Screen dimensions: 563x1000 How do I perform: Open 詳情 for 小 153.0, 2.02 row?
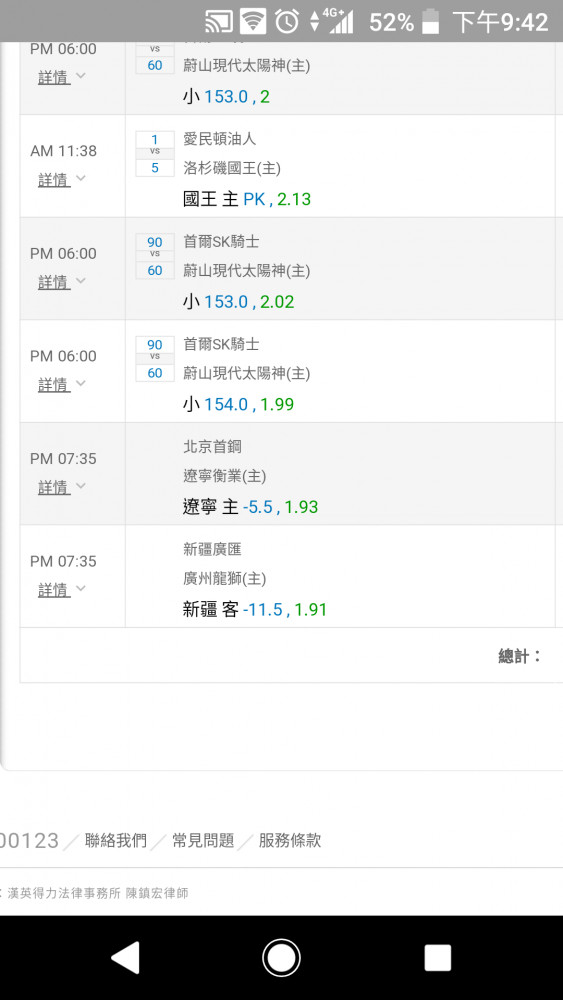click(x=61, y=282)
